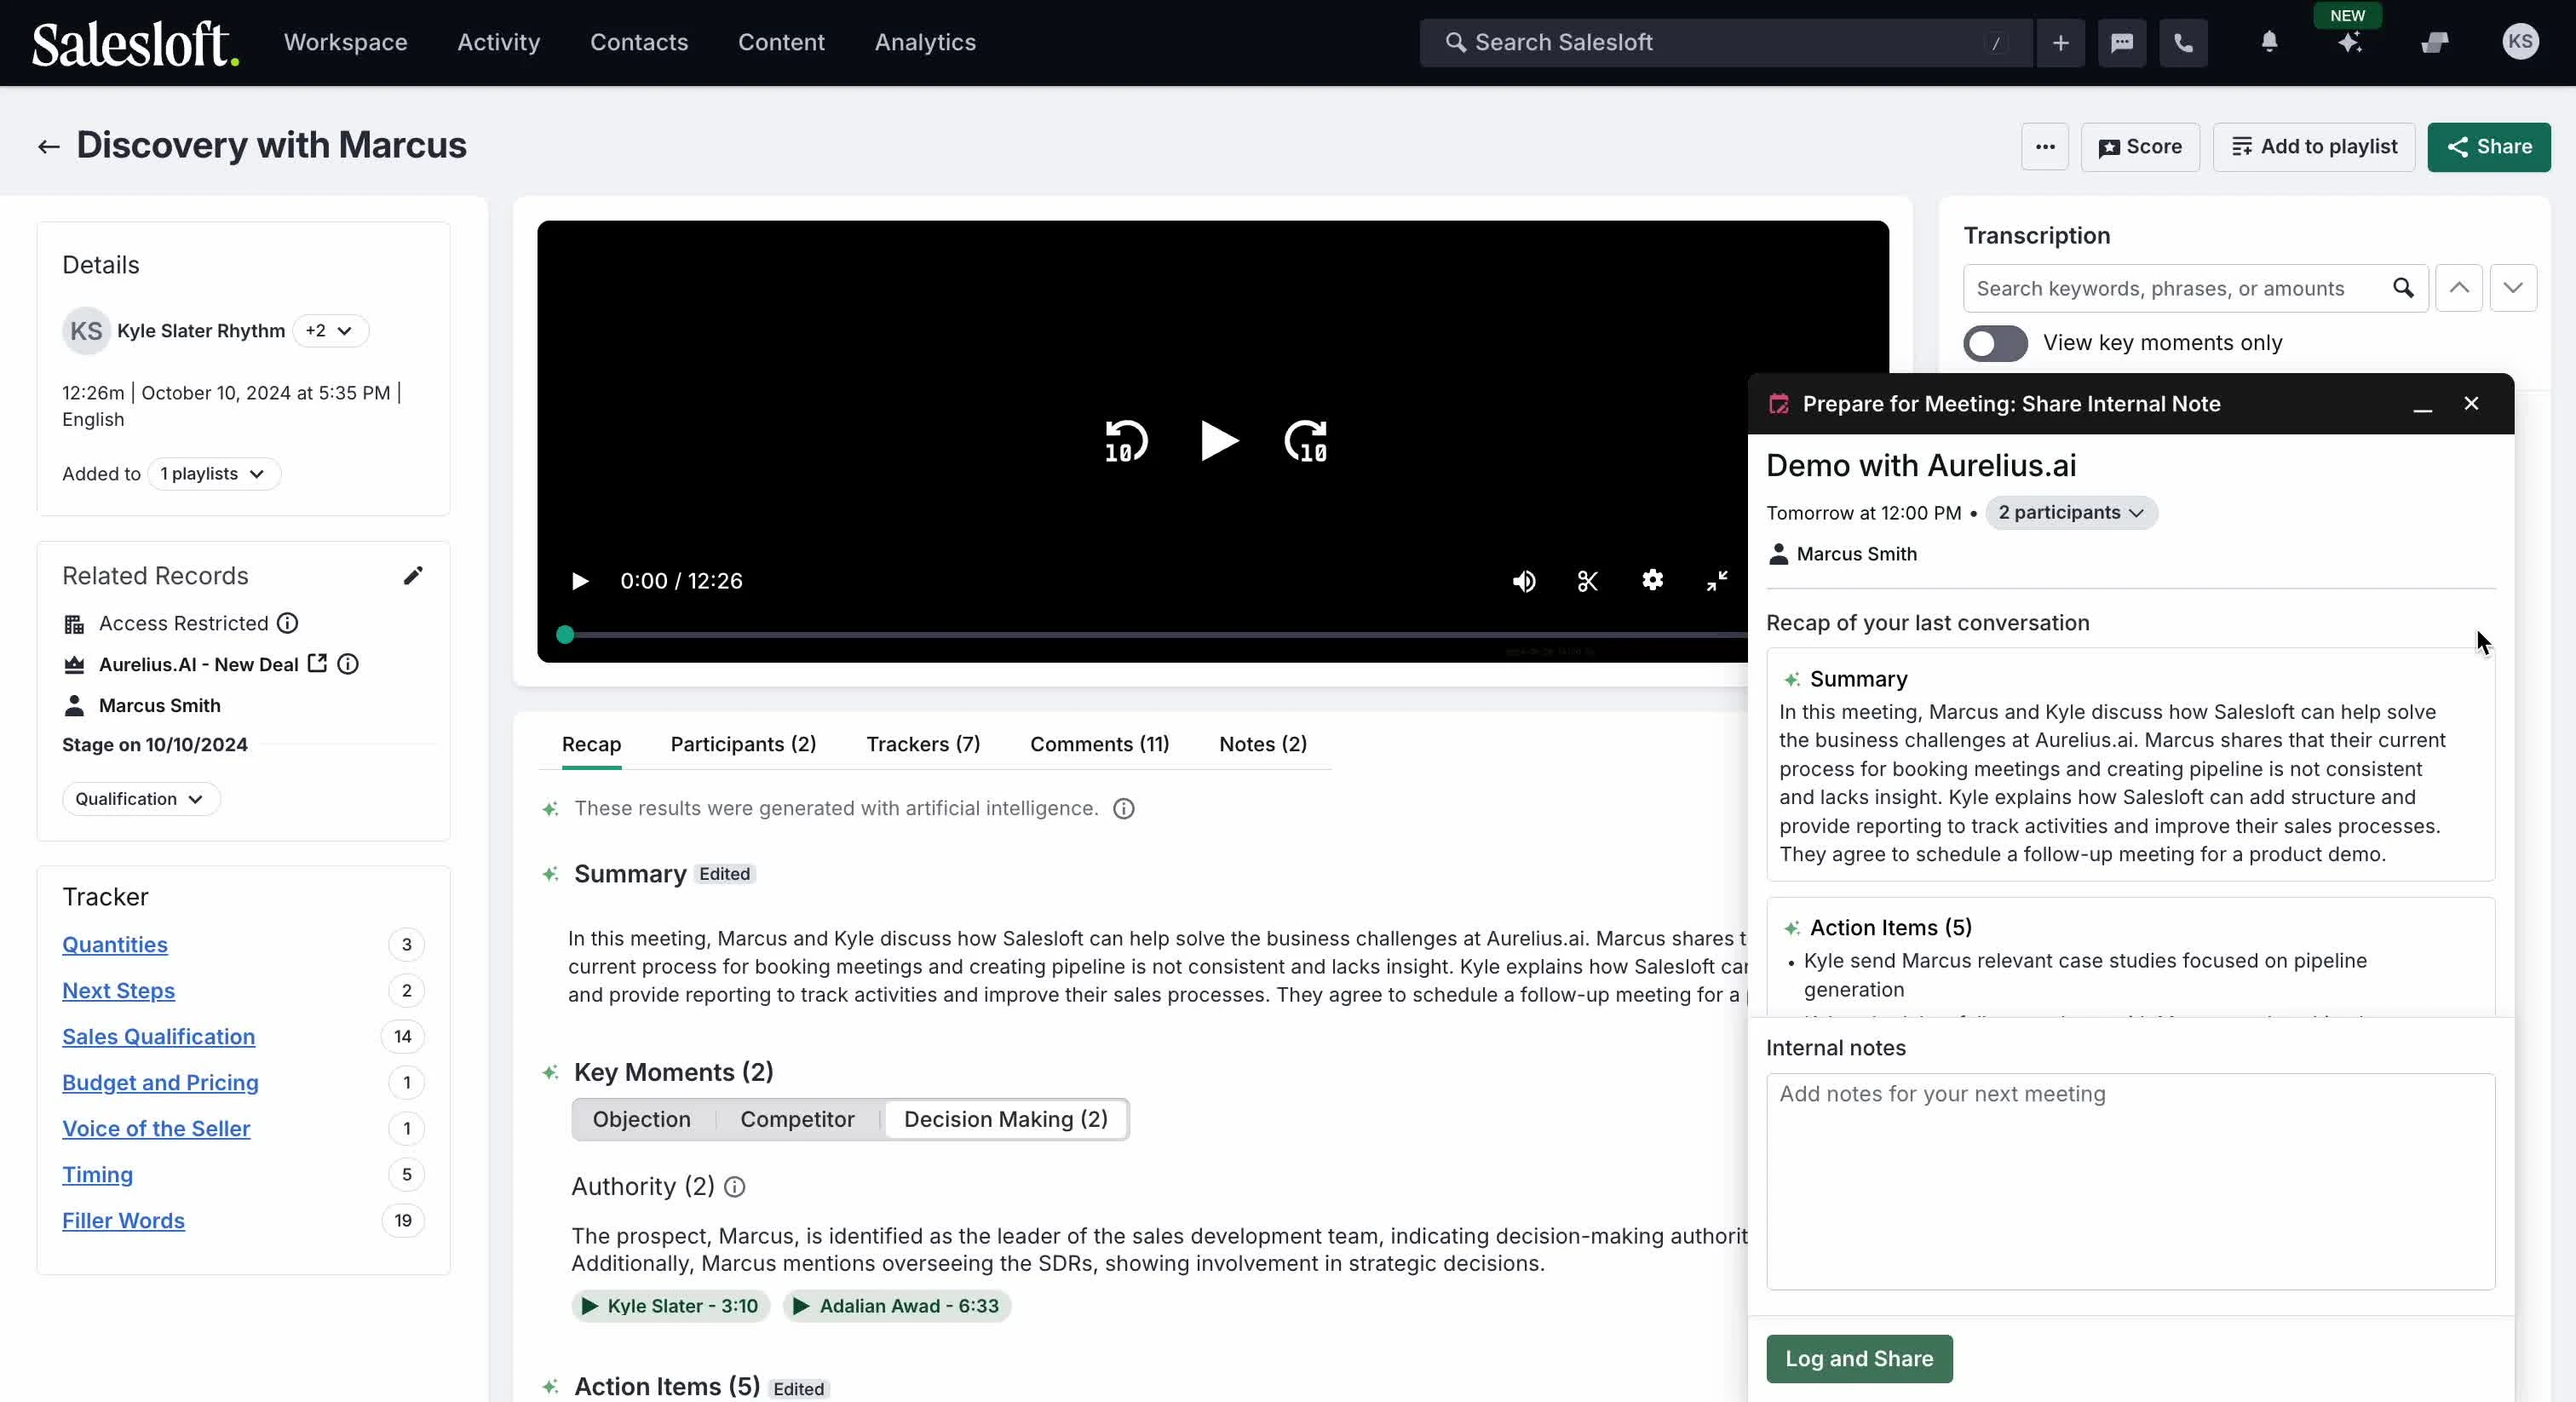Click the transcription search magnifier icon

(2403, 288)
